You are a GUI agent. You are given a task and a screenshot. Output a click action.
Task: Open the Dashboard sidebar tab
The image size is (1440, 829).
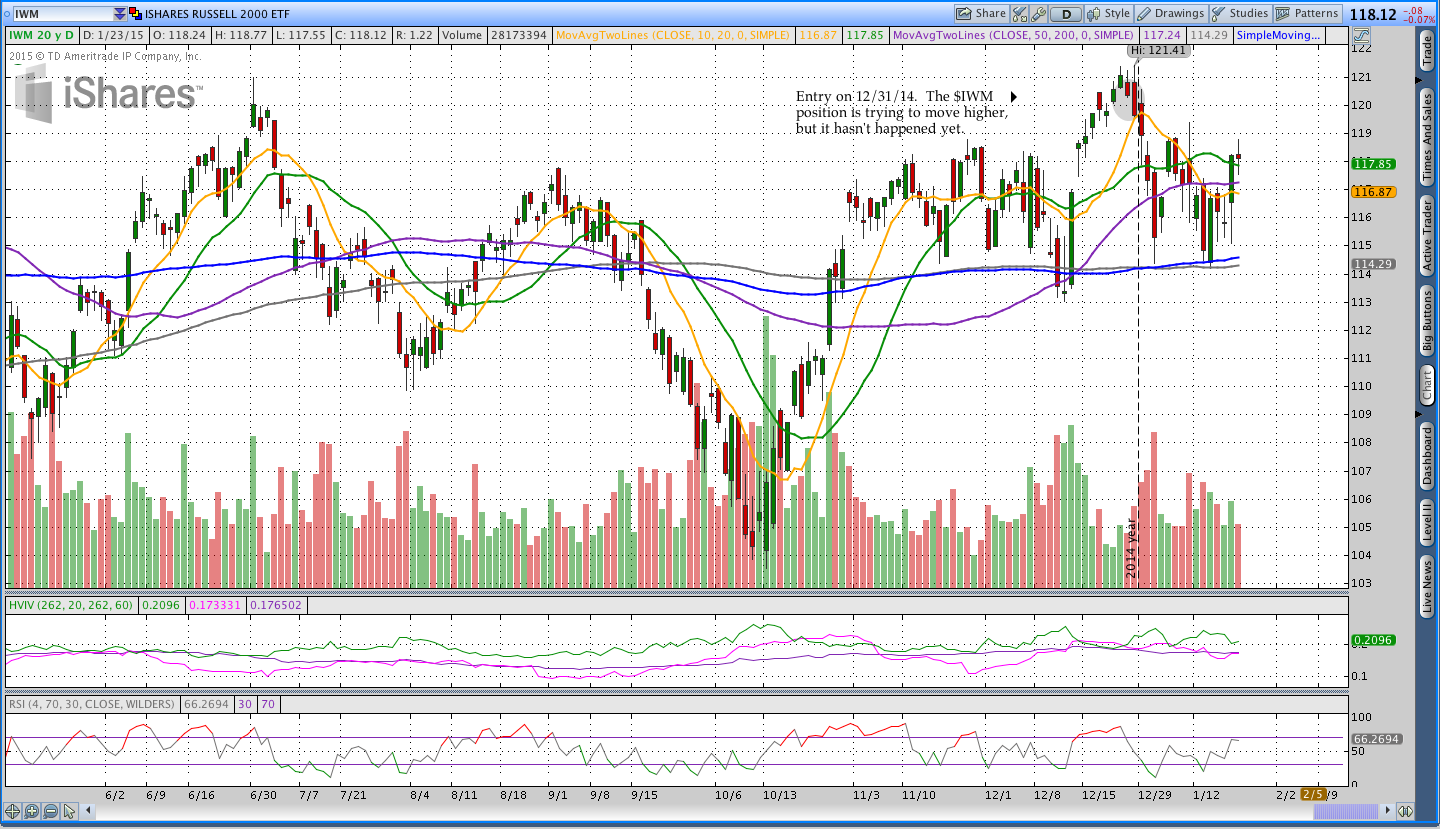click(1427, 456)
